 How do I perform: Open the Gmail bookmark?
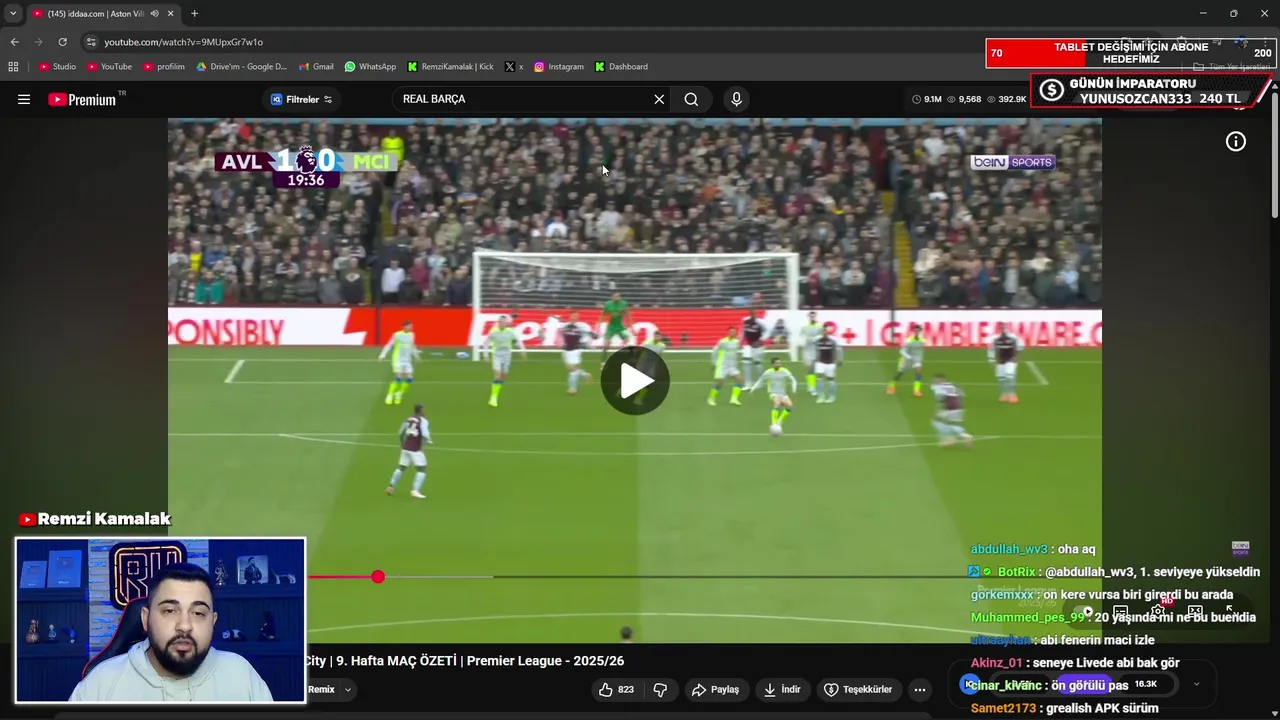(x=316, y=67)
